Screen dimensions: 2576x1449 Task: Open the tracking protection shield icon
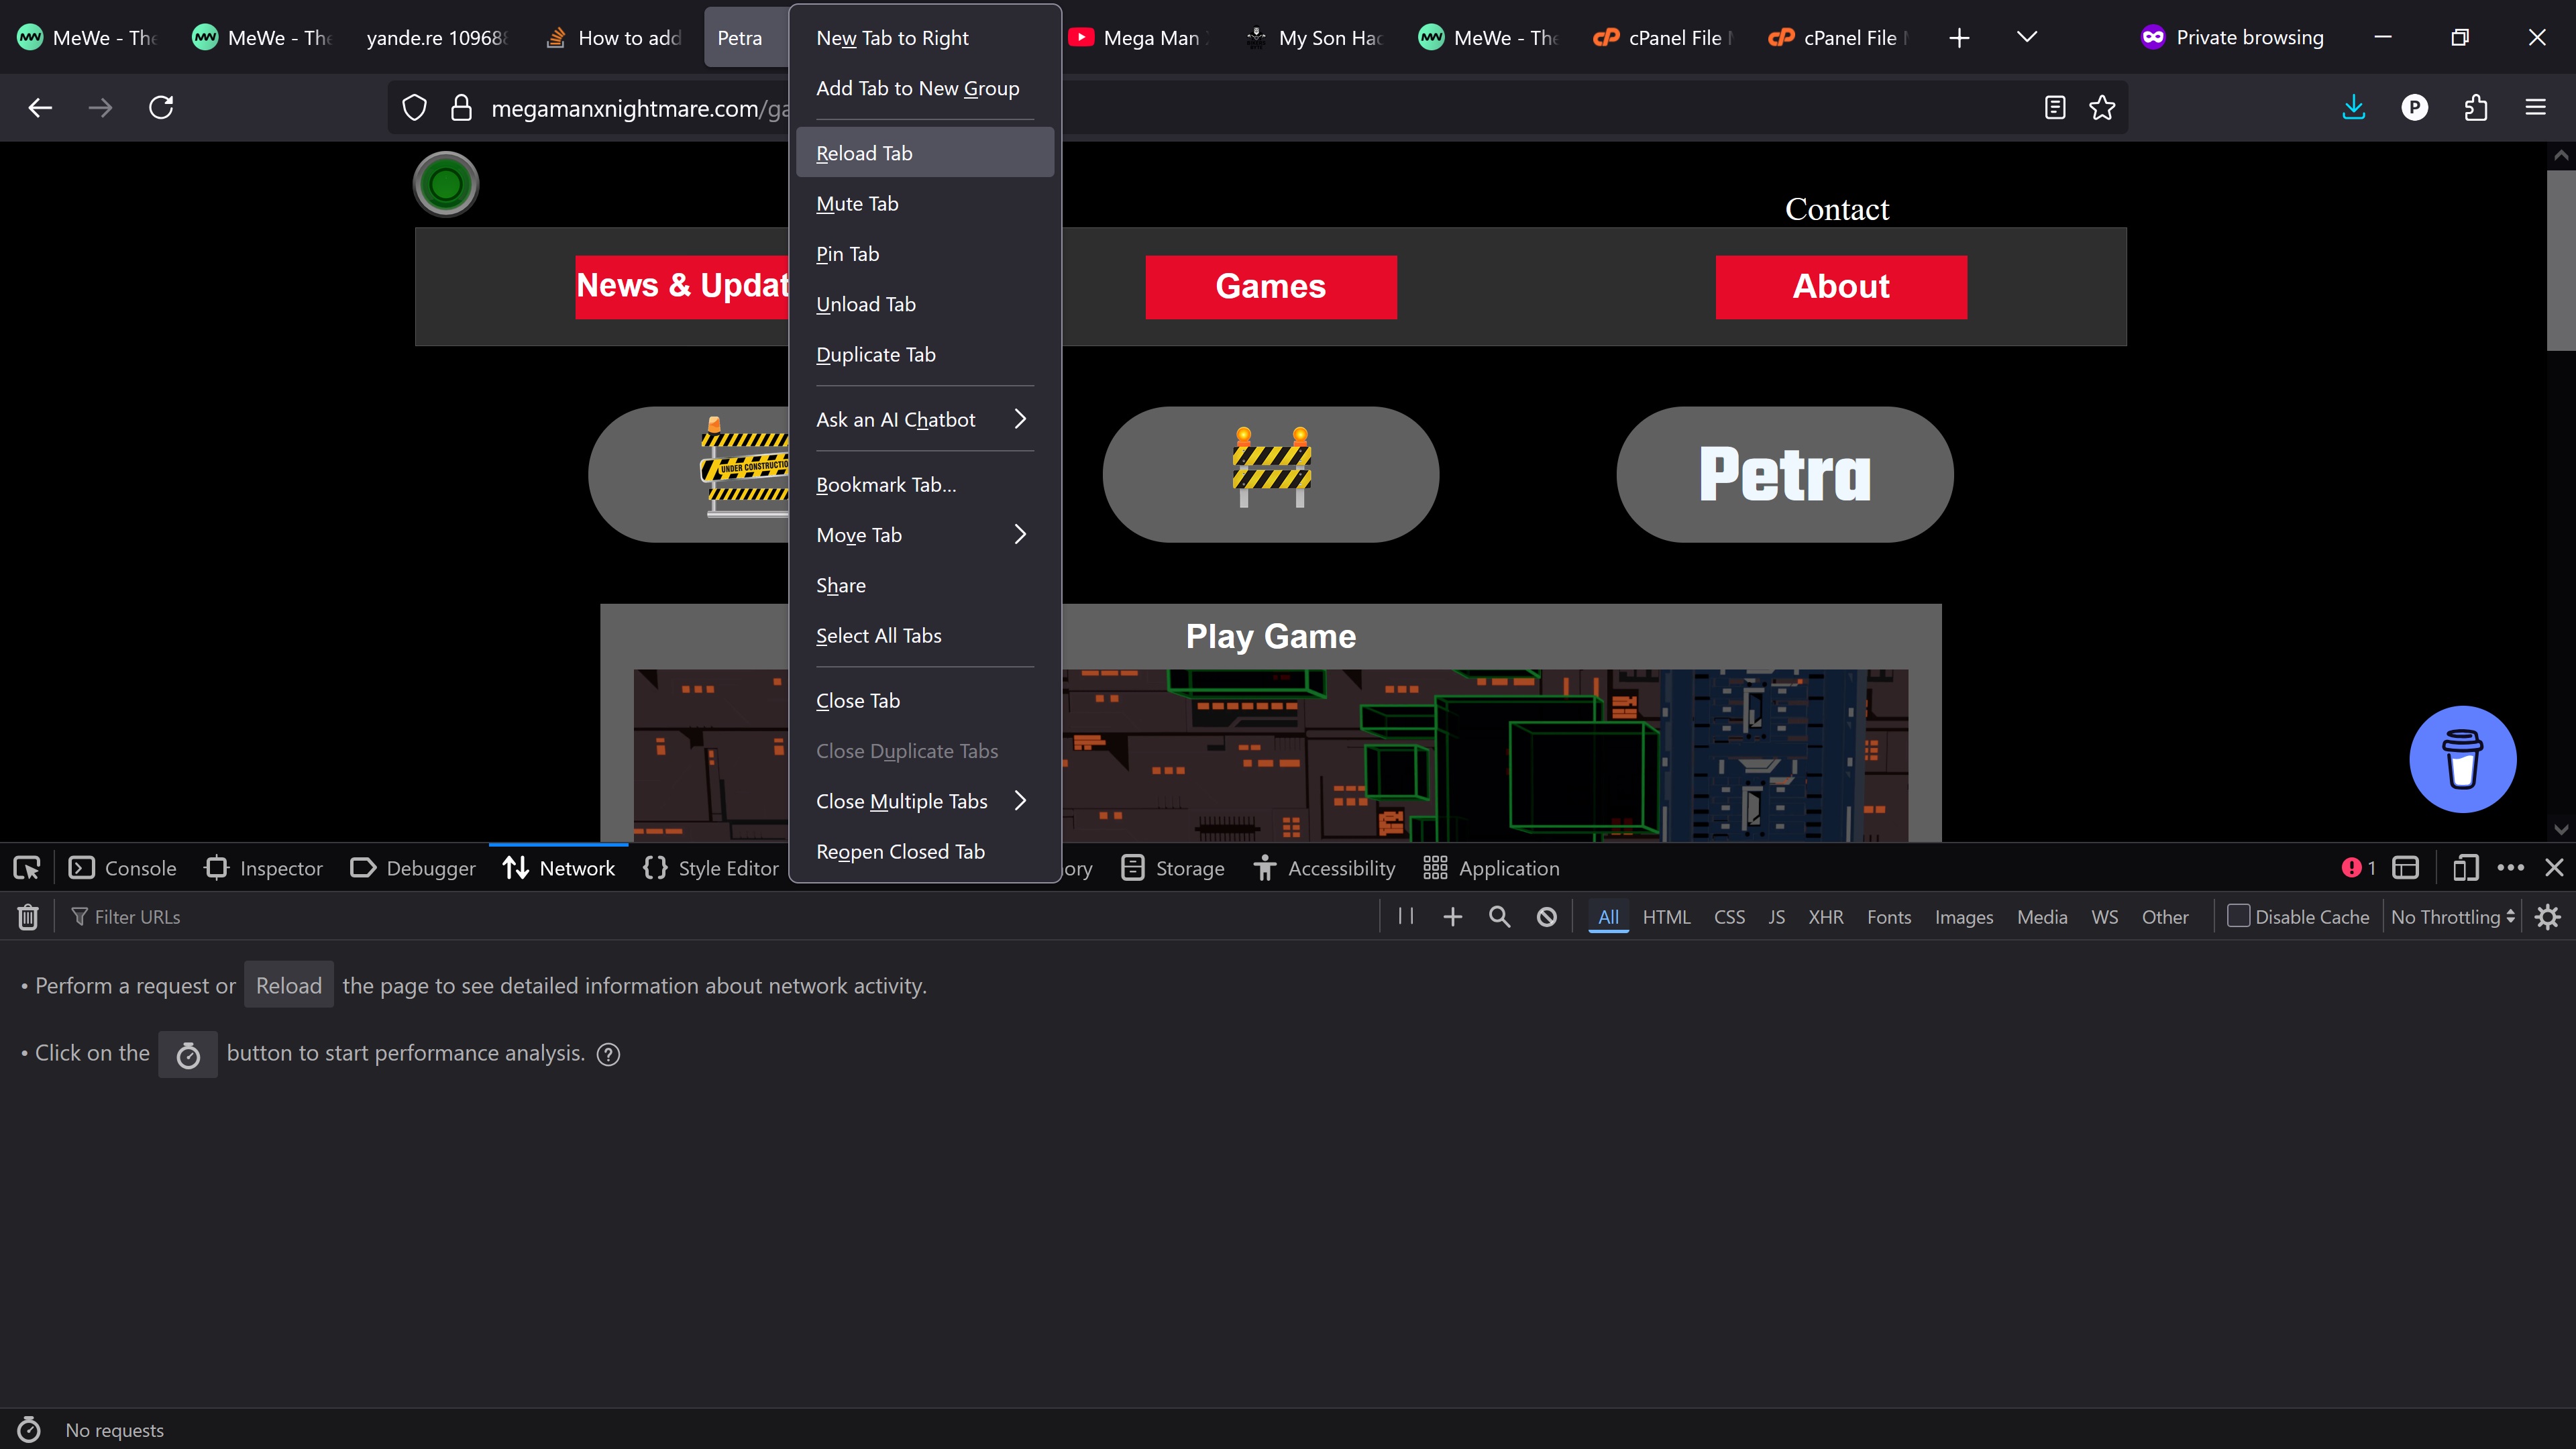[x=414, y=107]
